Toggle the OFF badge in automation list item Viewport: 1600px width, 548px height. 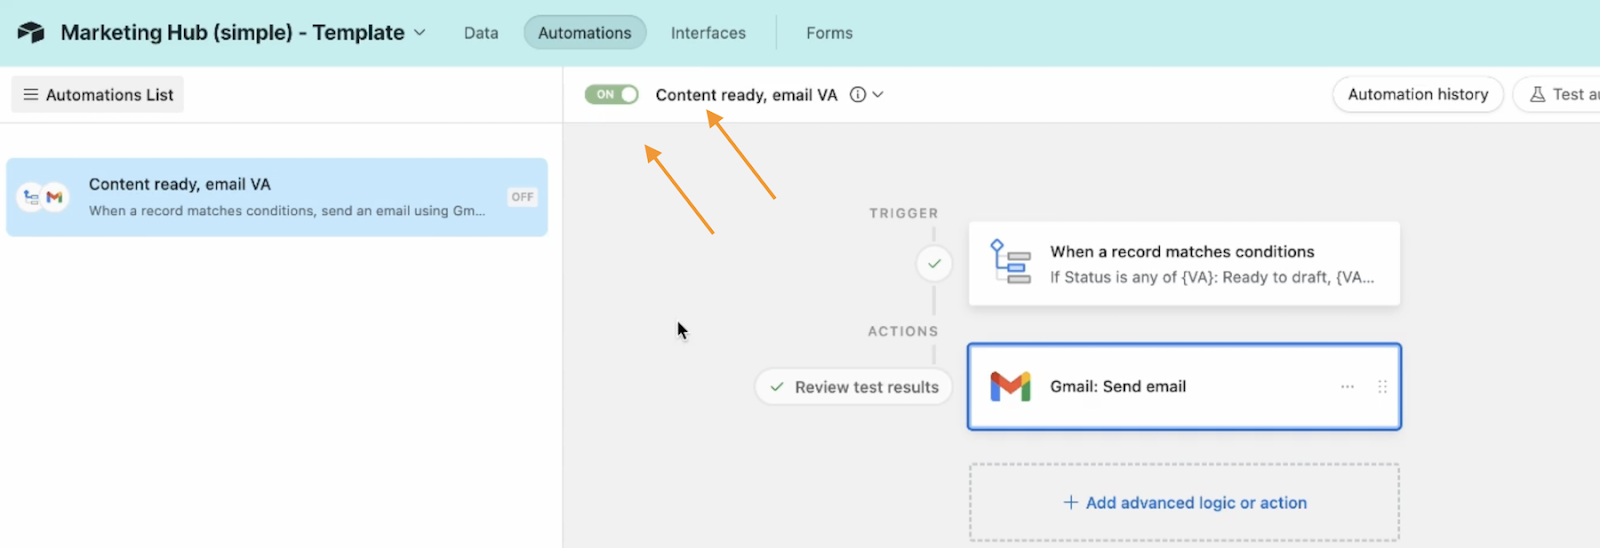pos(522,197)
